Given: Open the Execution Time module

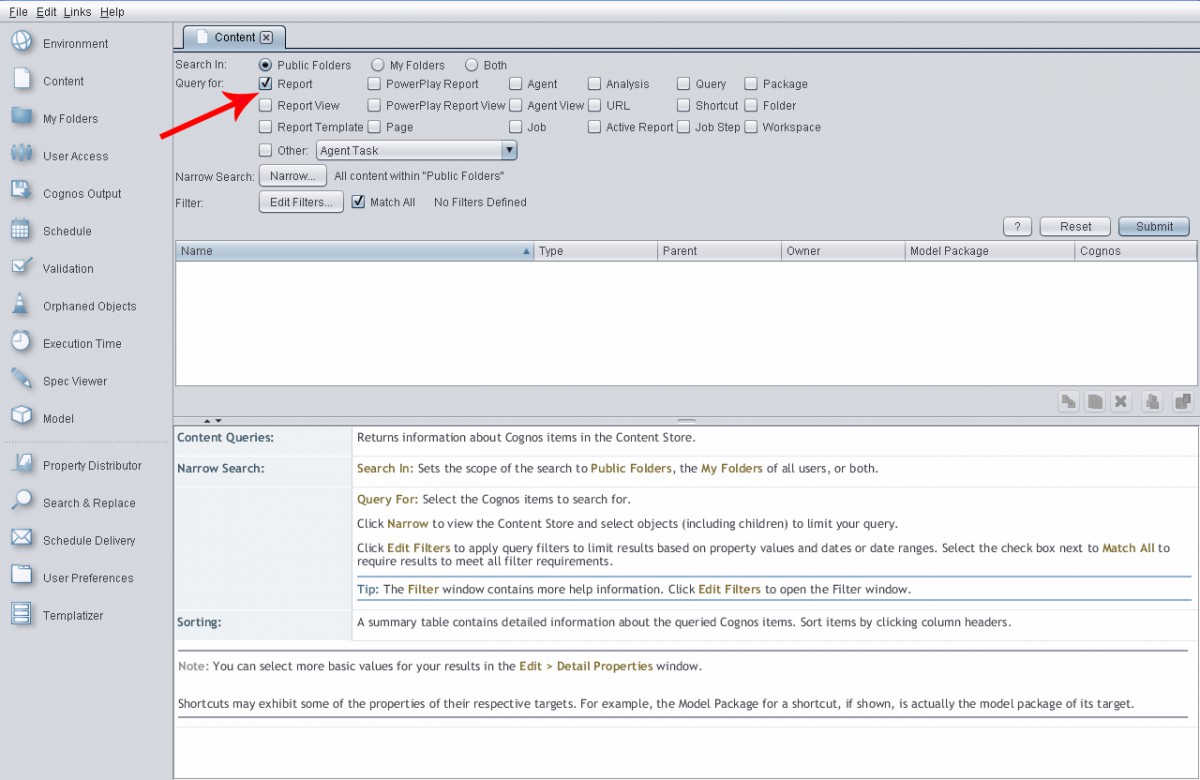Looking at the screenshot, I should point(67,343).
